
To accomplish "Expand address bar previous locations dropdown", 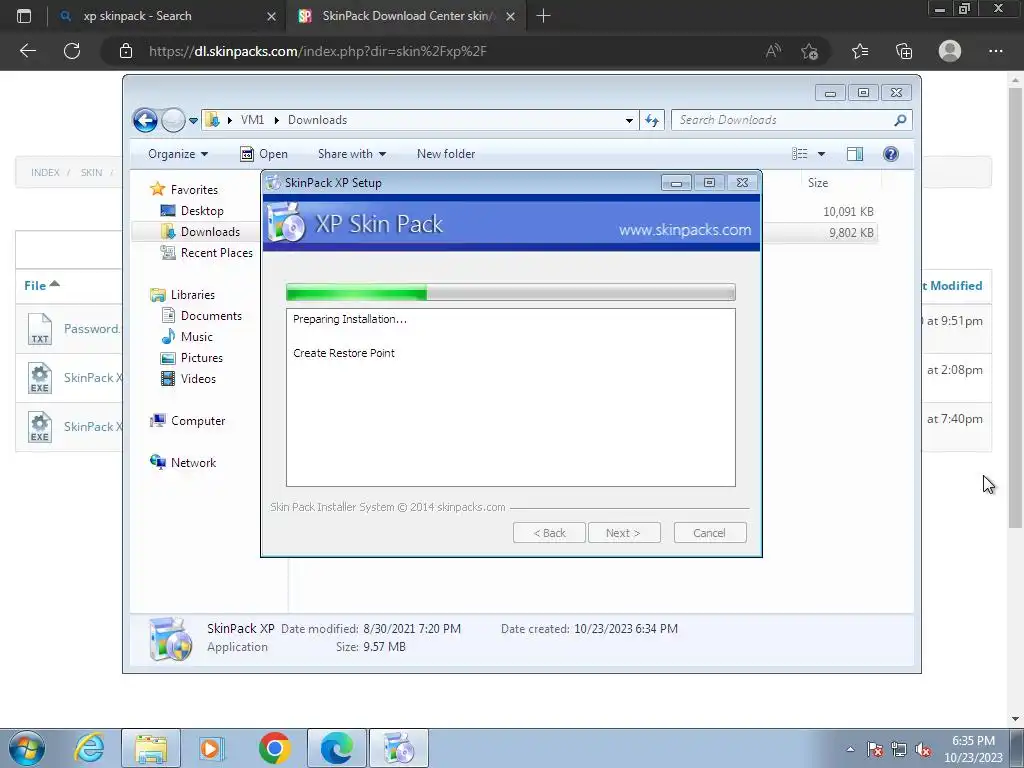I will (629, 120).
